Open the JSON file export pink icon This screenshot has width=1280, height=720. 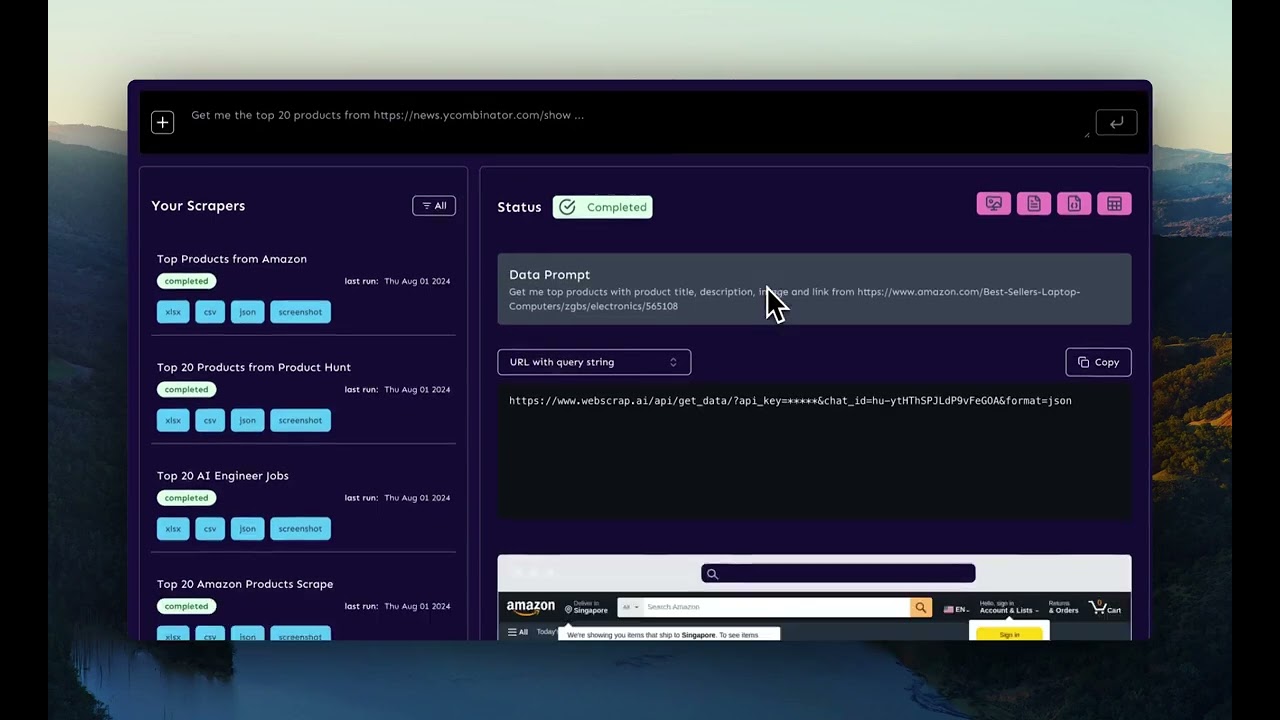[x=1074, y=204]
